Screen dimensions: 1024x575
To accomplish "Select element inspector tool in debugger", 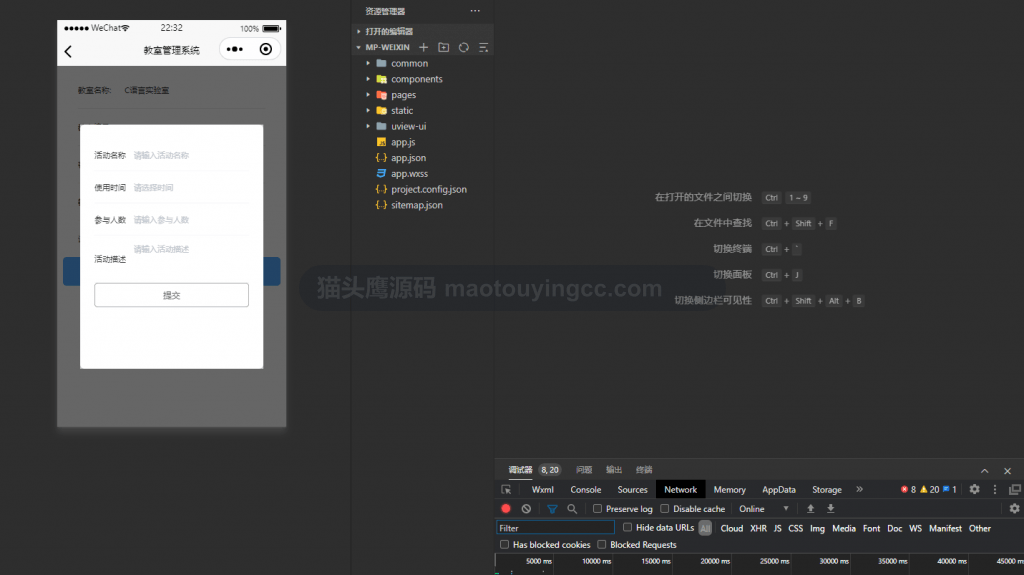I will 506,489.
